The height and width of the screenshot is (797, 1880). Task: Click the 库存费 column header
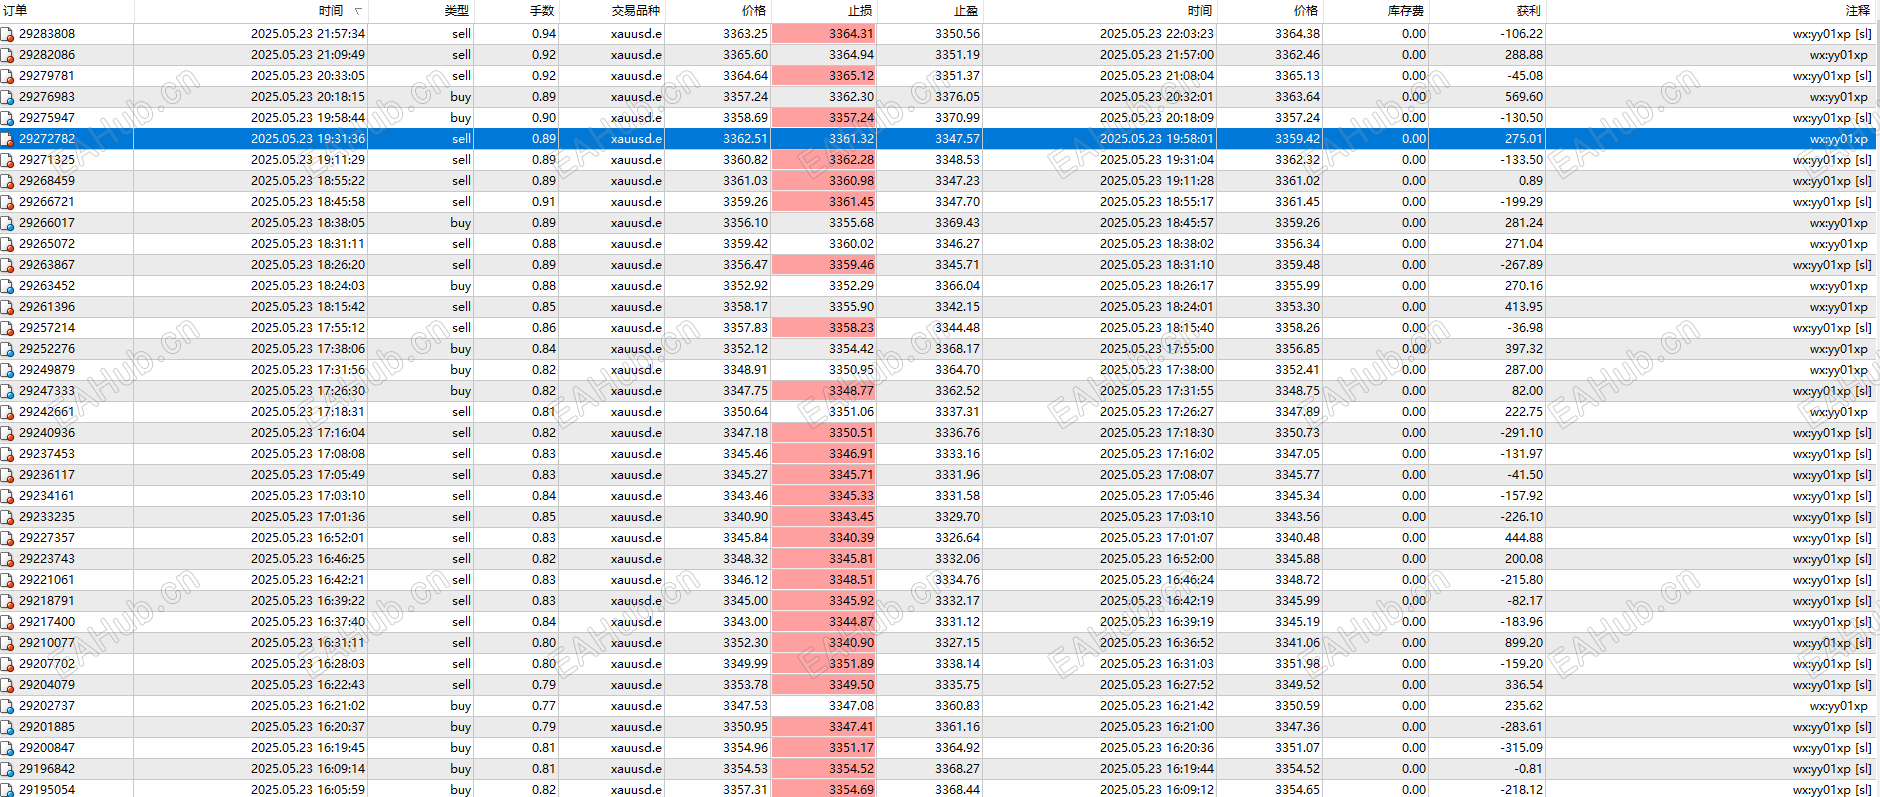(1375, 11)
